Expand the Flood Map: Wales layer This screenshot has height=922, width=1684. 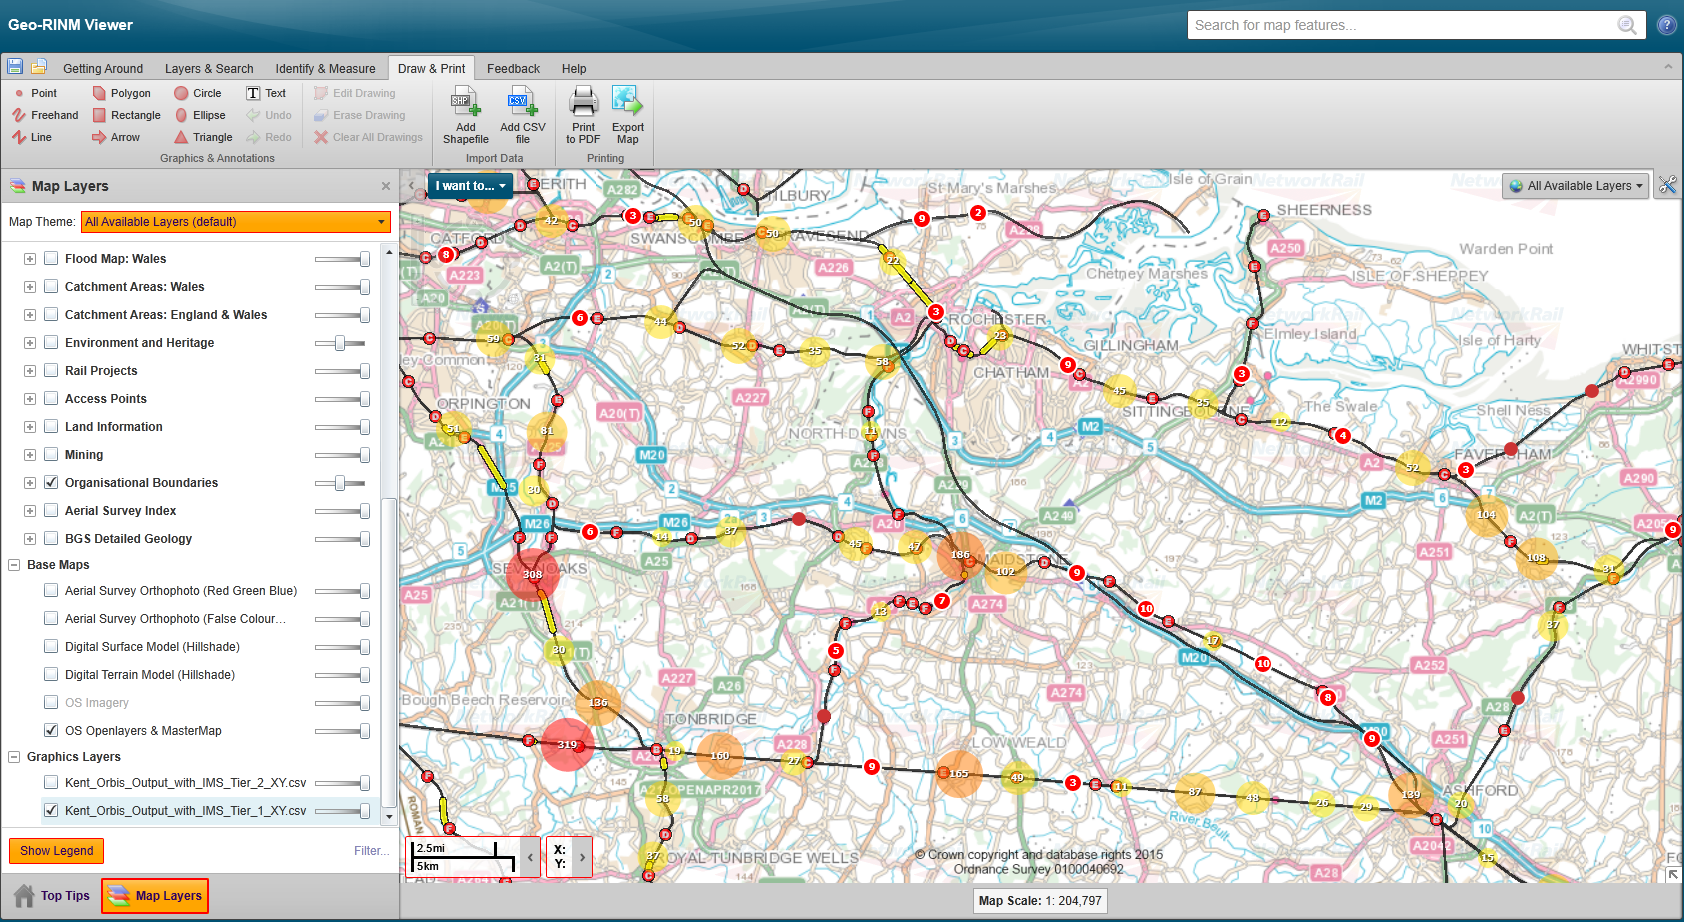[30, 259]
